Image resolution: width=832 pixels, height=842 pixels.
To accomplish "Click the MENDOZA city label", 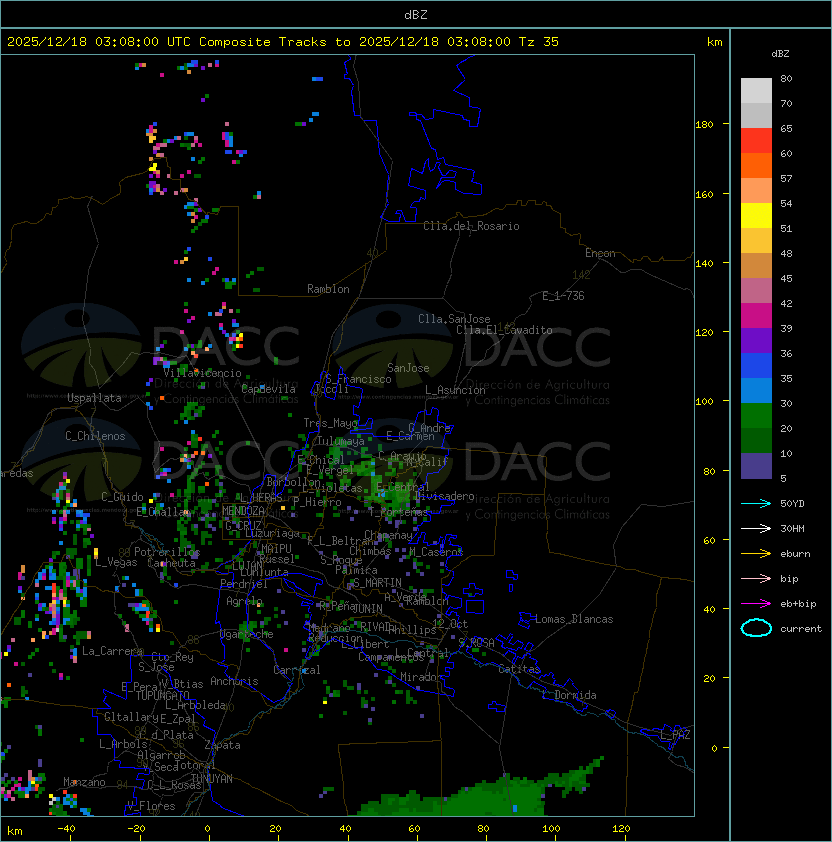I will click(x=243, y=511).
